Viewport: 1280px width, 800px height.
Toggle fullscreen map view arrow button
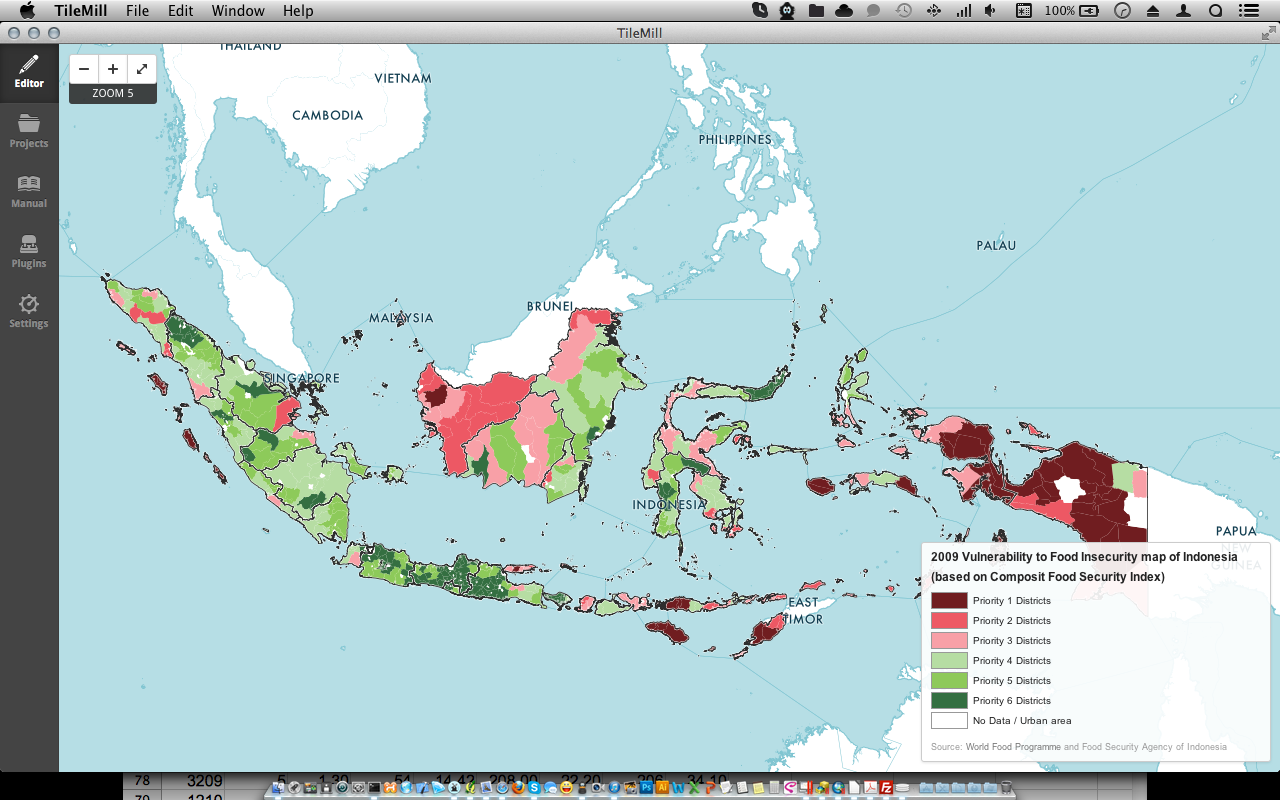coord(142,69)
